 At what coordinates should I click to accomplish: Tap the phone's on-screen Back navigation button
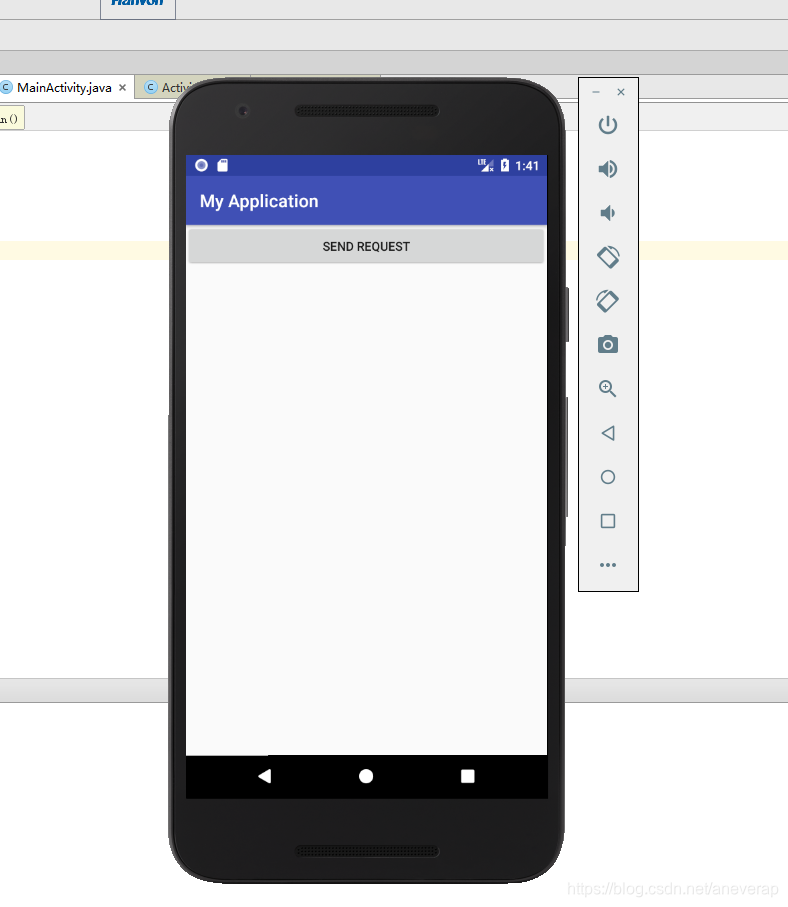[264, 776]
